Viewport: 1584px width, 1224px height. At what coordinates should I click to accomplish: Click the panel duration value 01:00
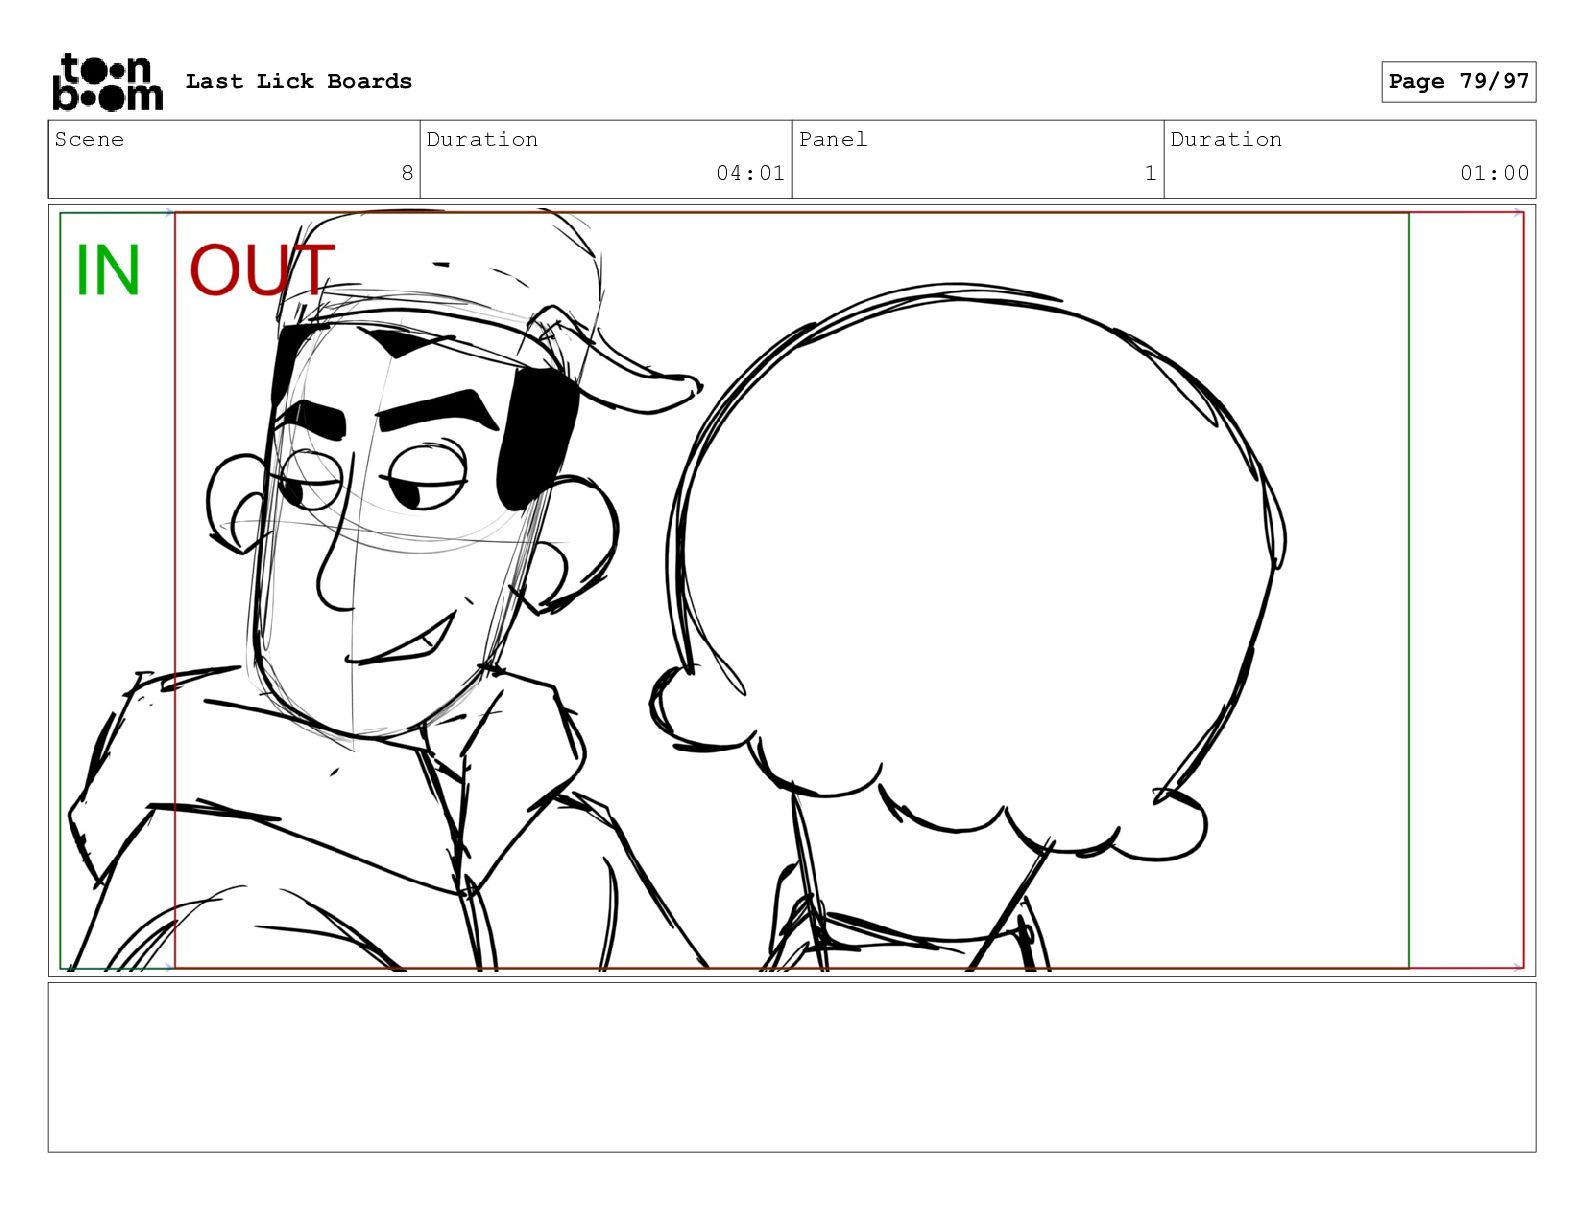tap(1494, 173)
